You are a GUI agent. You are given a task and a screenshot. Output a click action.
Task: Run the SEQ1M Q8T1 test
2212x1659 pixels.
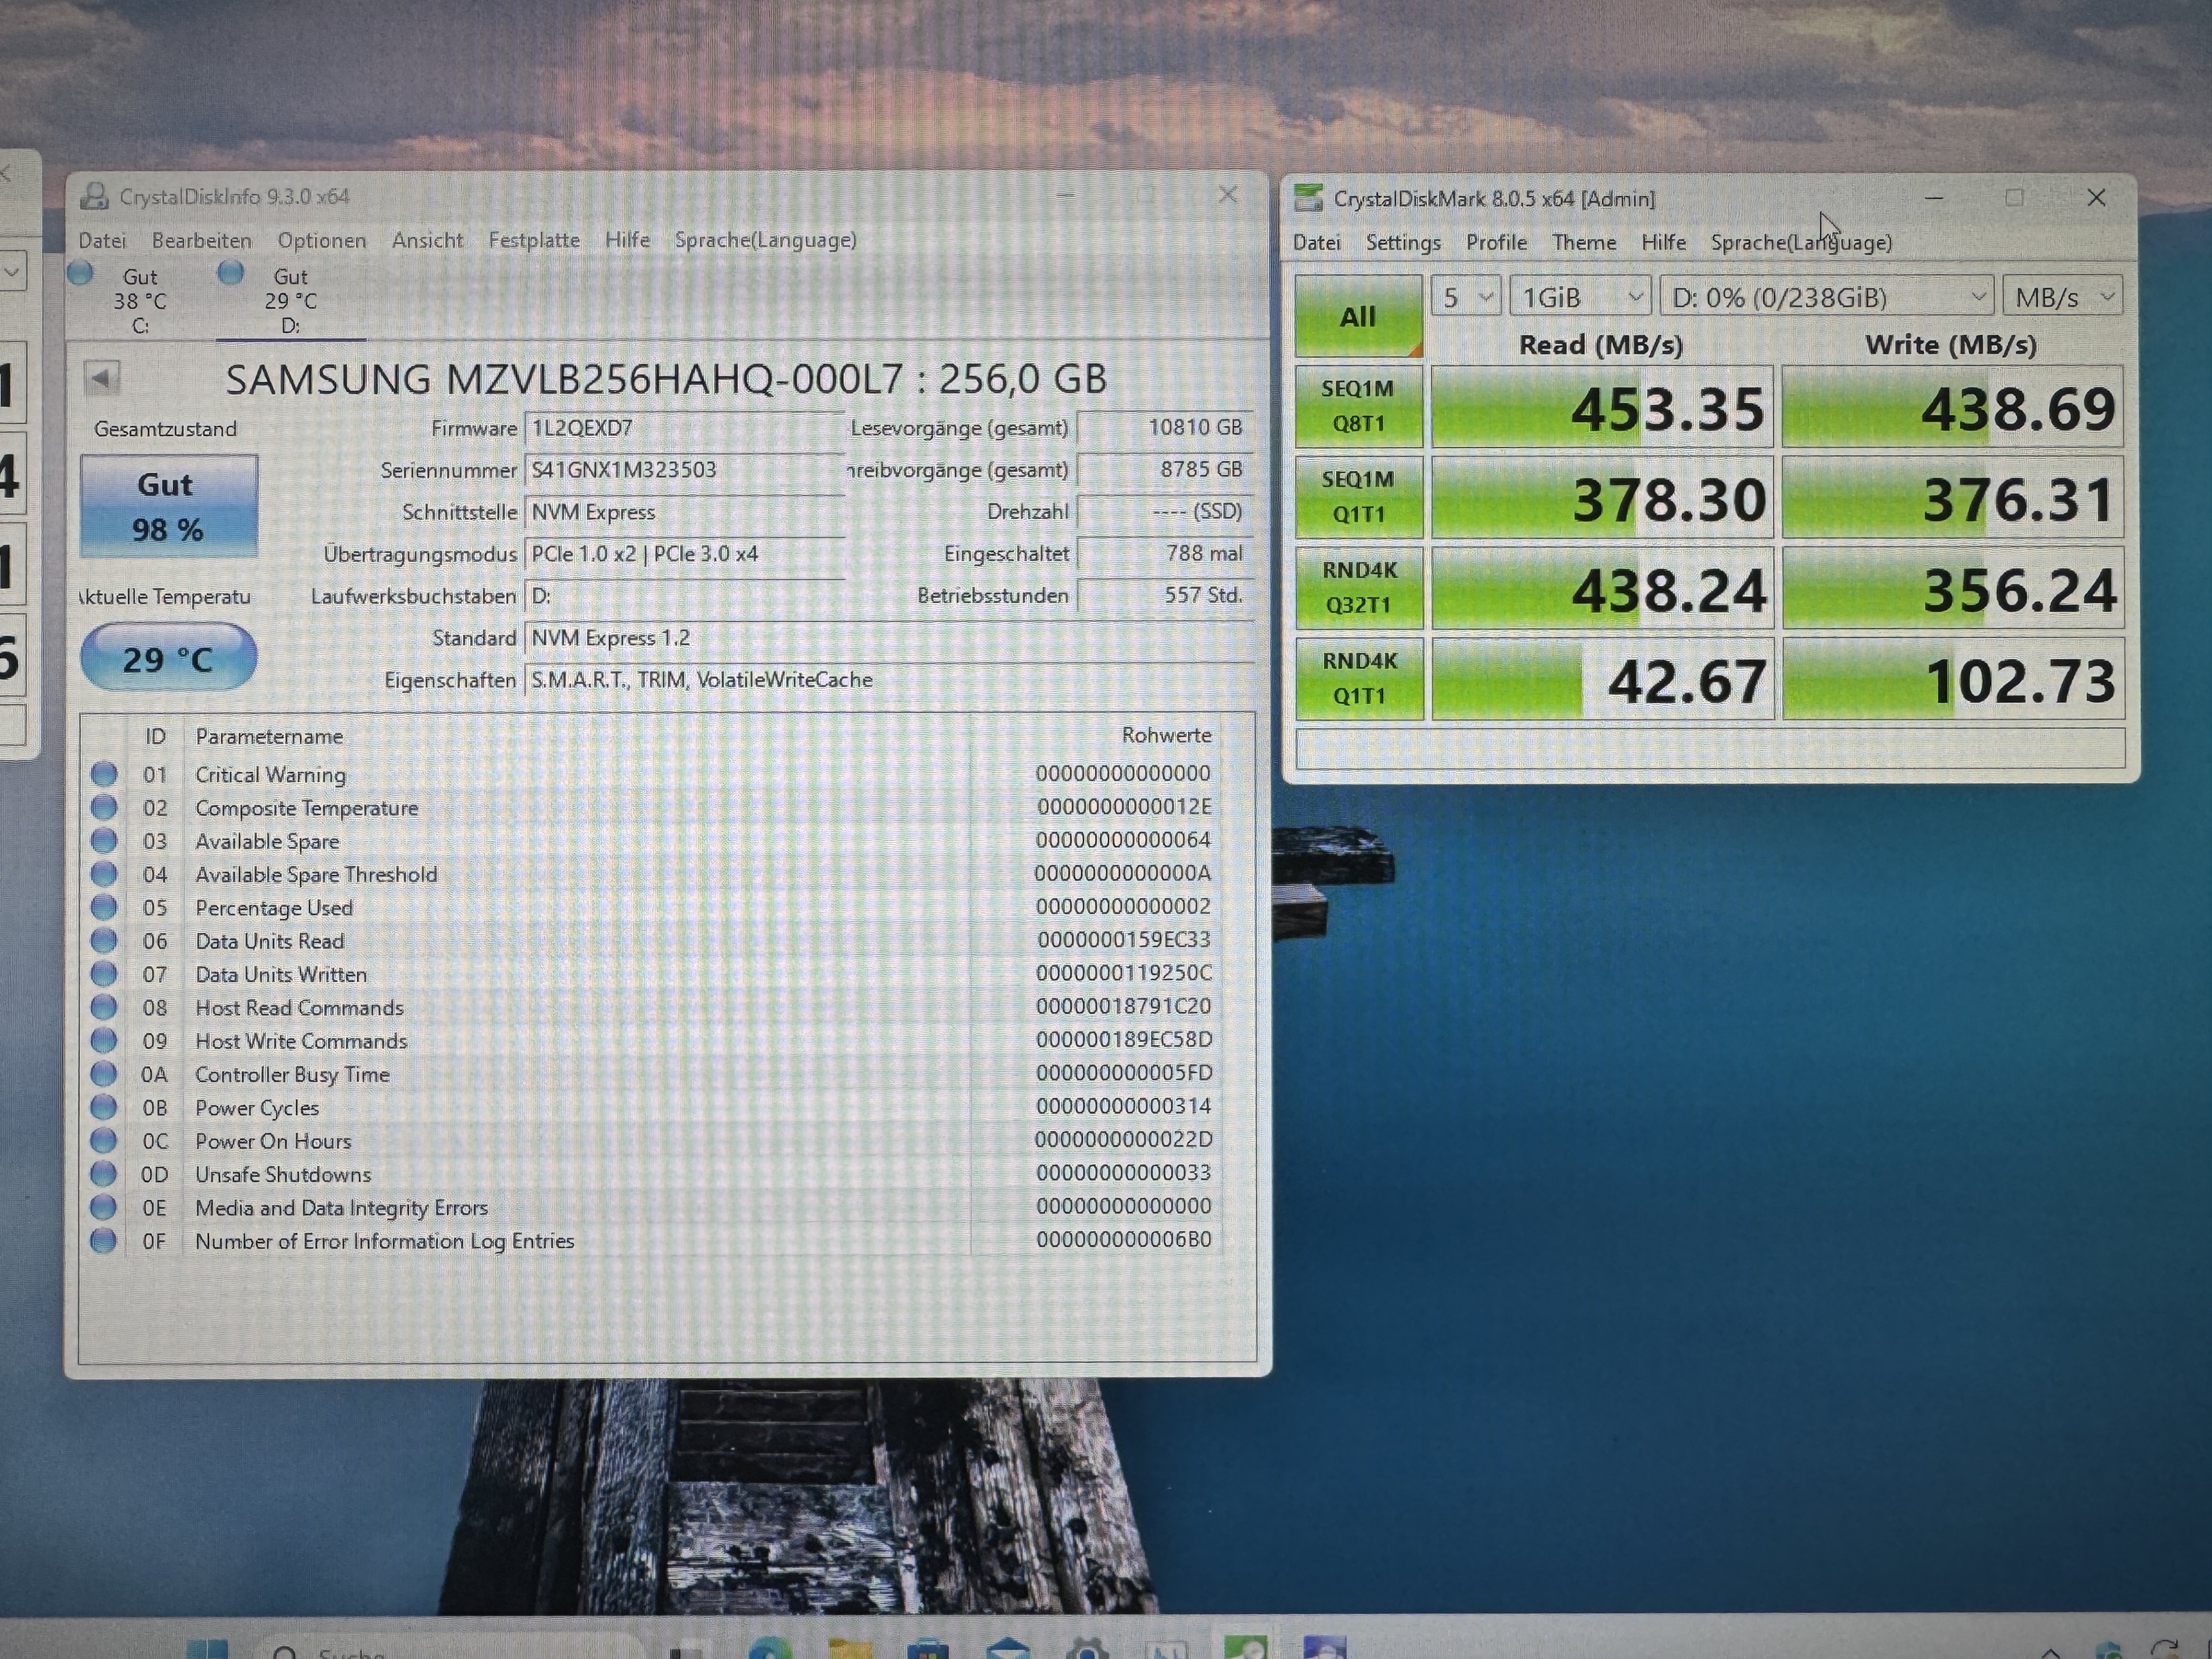1358,406
